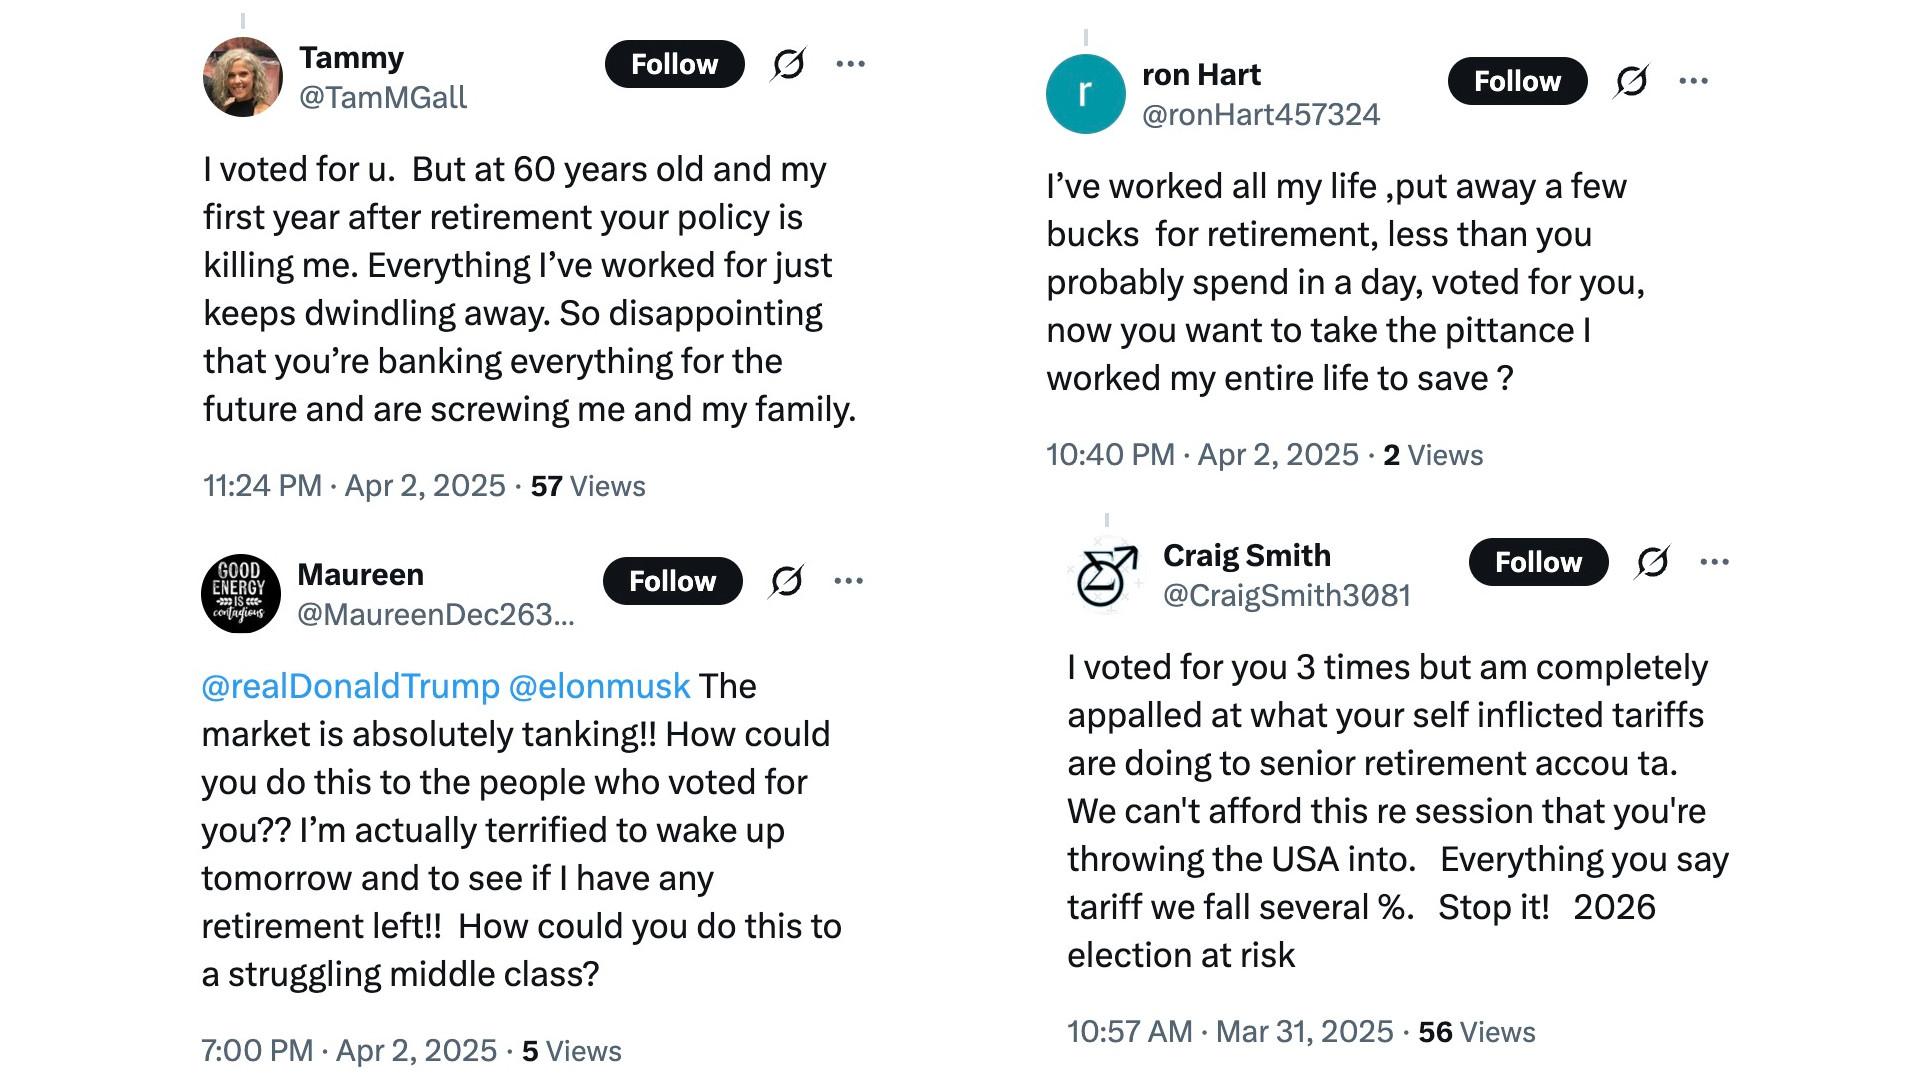The height and width of the screenshot is (1080, 1920).
Task: Open the @elonmusk mention link
Action: click(600, 687)
